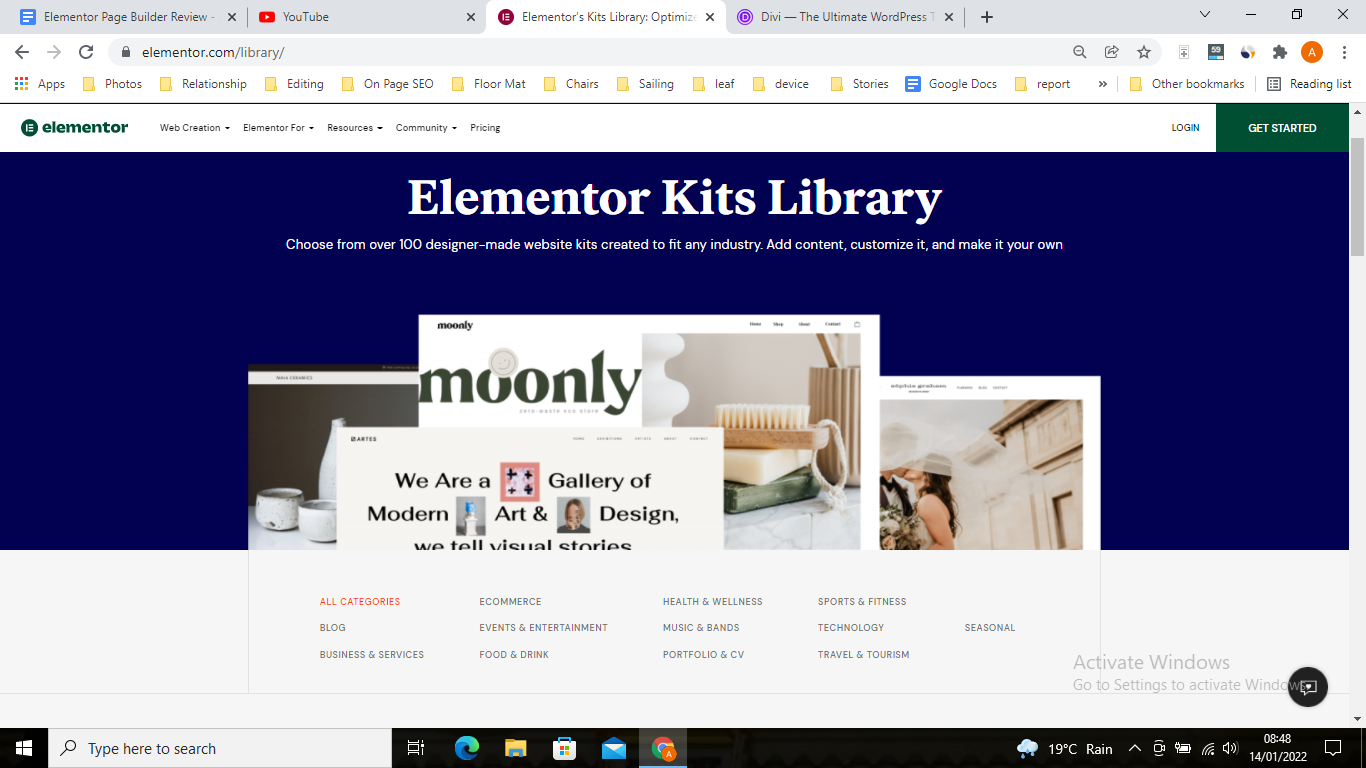Image resolution: width=1366 pixels, height=768 pixels.
Task: Expand the Resources dropdown menu
Action: click(x=355, y=128)
